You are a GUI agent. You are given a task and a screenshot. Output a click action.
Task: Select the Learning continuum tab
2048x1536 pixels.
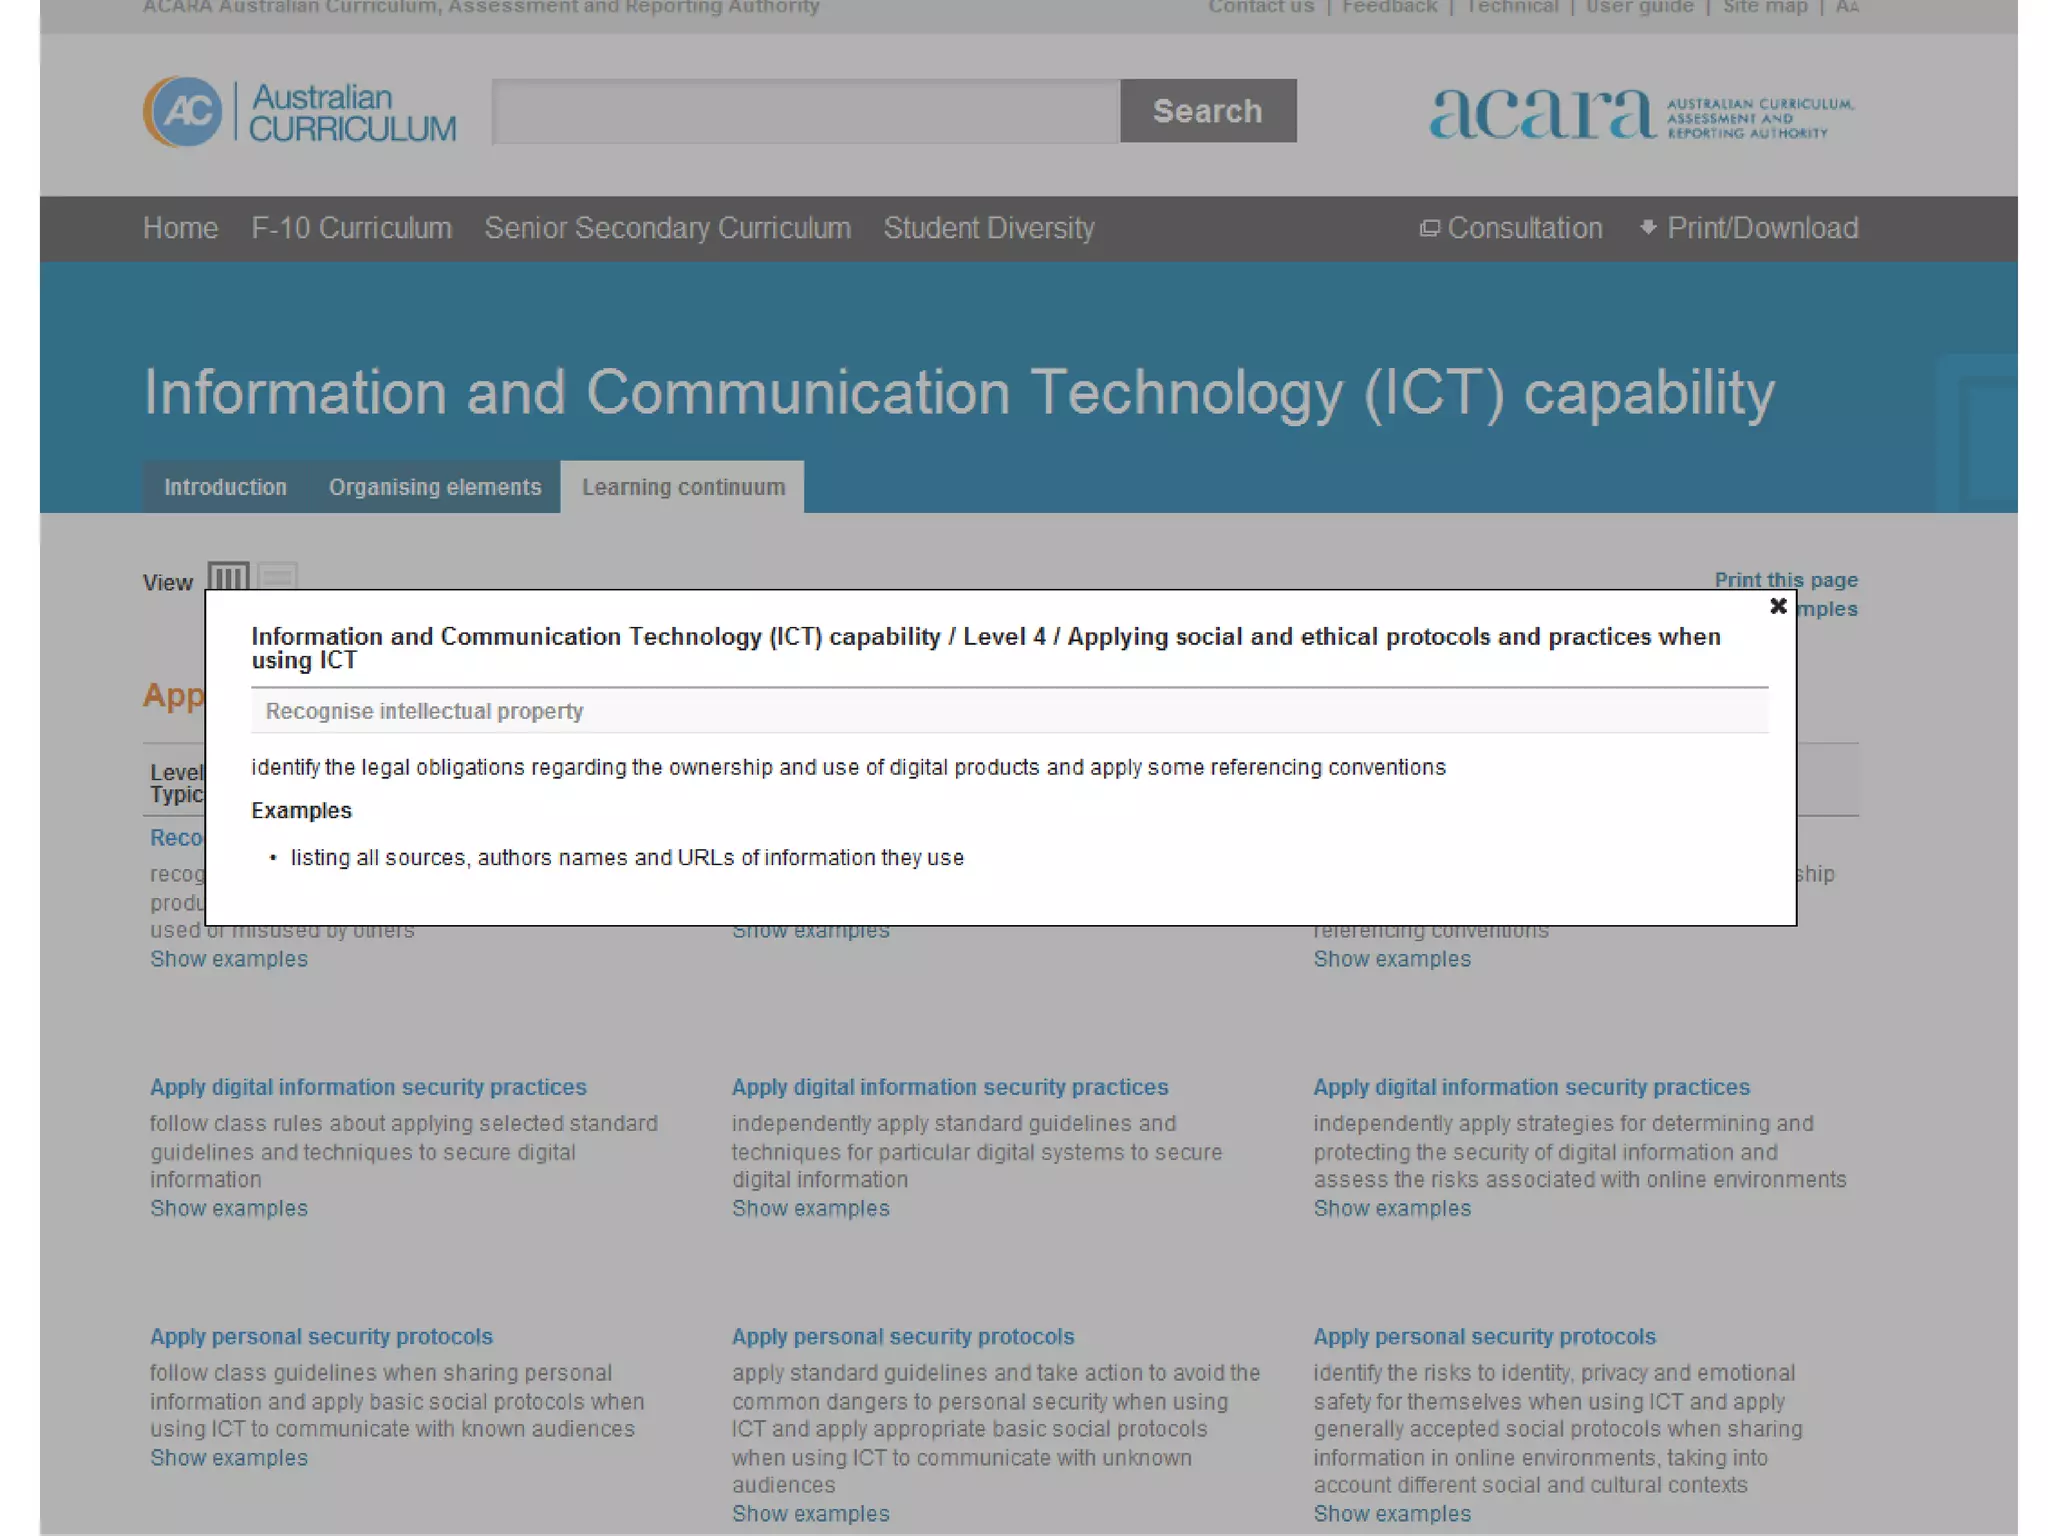coord(683,487)
